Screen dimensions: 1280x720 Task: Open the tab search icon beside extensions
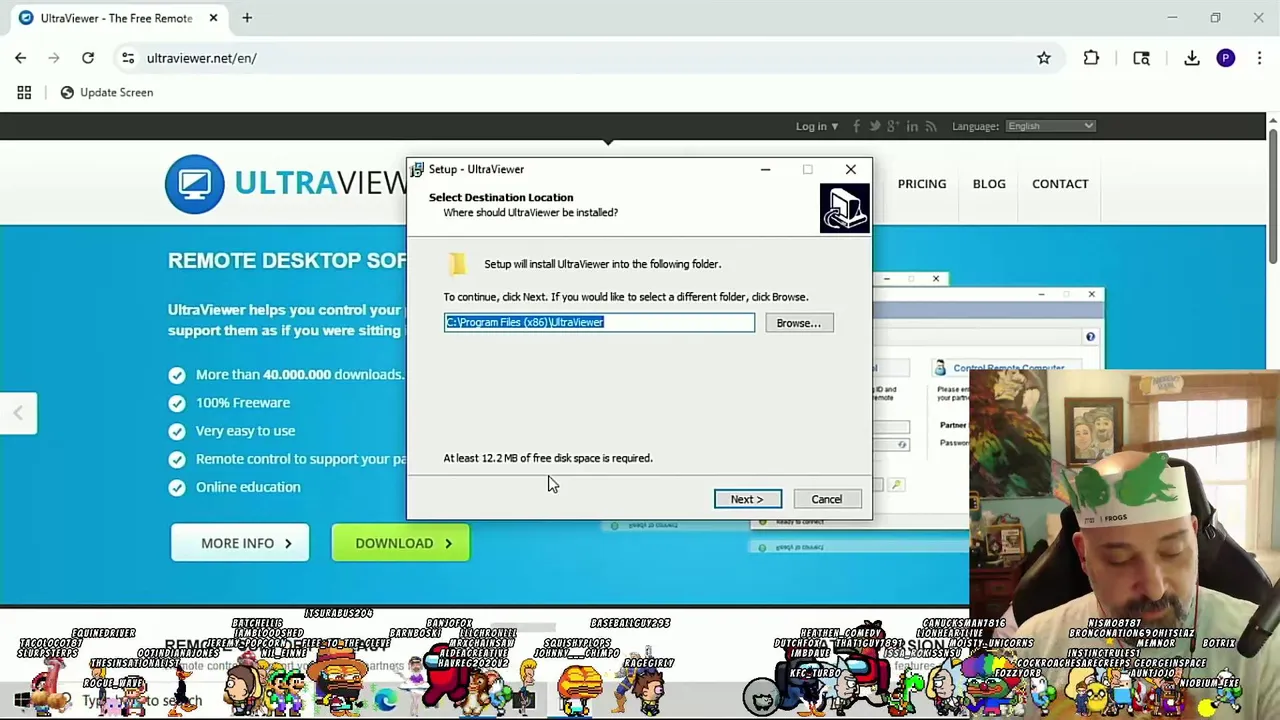click(x=1141, y=58)
